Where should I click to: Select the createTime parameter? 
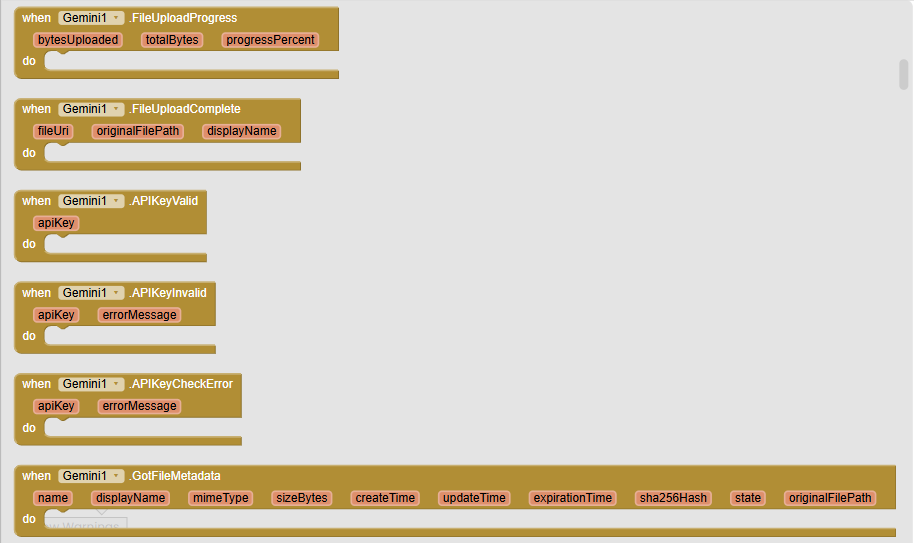pos(385,498)
